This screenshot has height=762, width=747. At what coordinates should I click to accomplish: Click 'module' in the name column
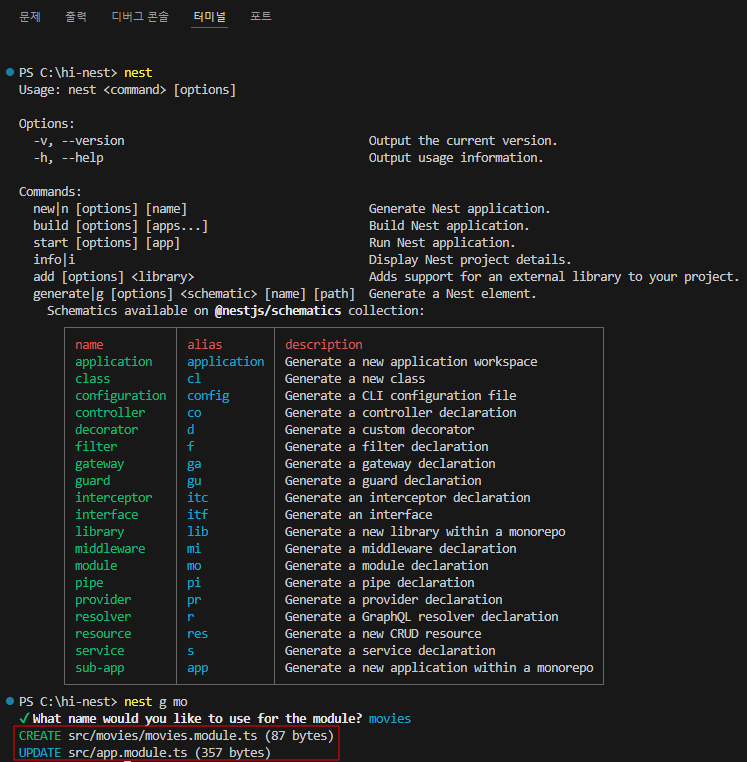pyautogui.click(x=96, y=566)
